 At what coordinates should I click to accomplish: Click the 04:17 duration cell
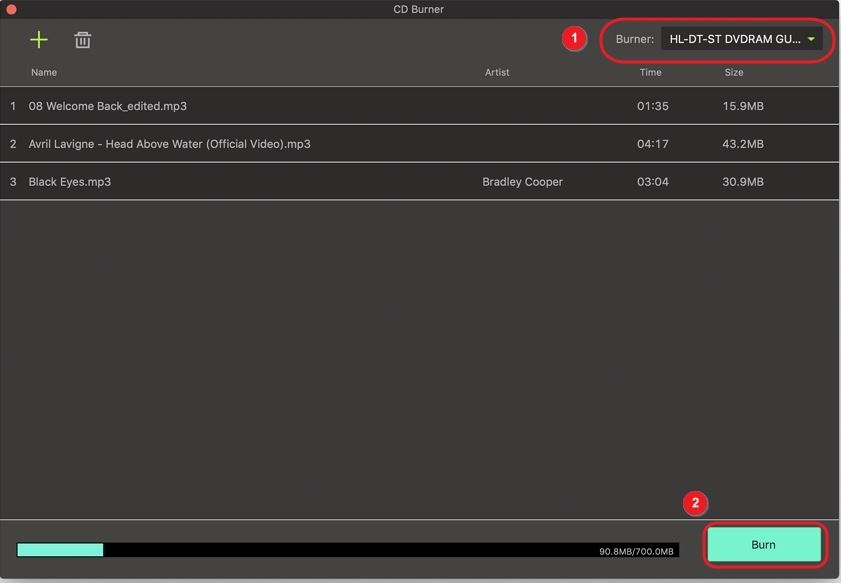tap(652, 144)
